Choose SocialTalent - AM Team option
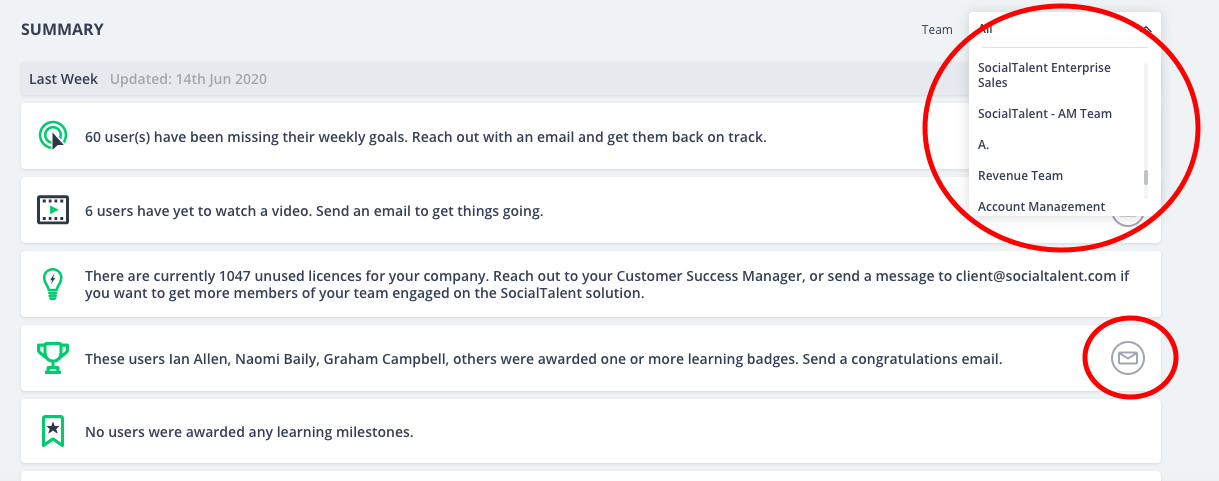Viewport: 1219px width, 481px height. (x=1044, y=114)
